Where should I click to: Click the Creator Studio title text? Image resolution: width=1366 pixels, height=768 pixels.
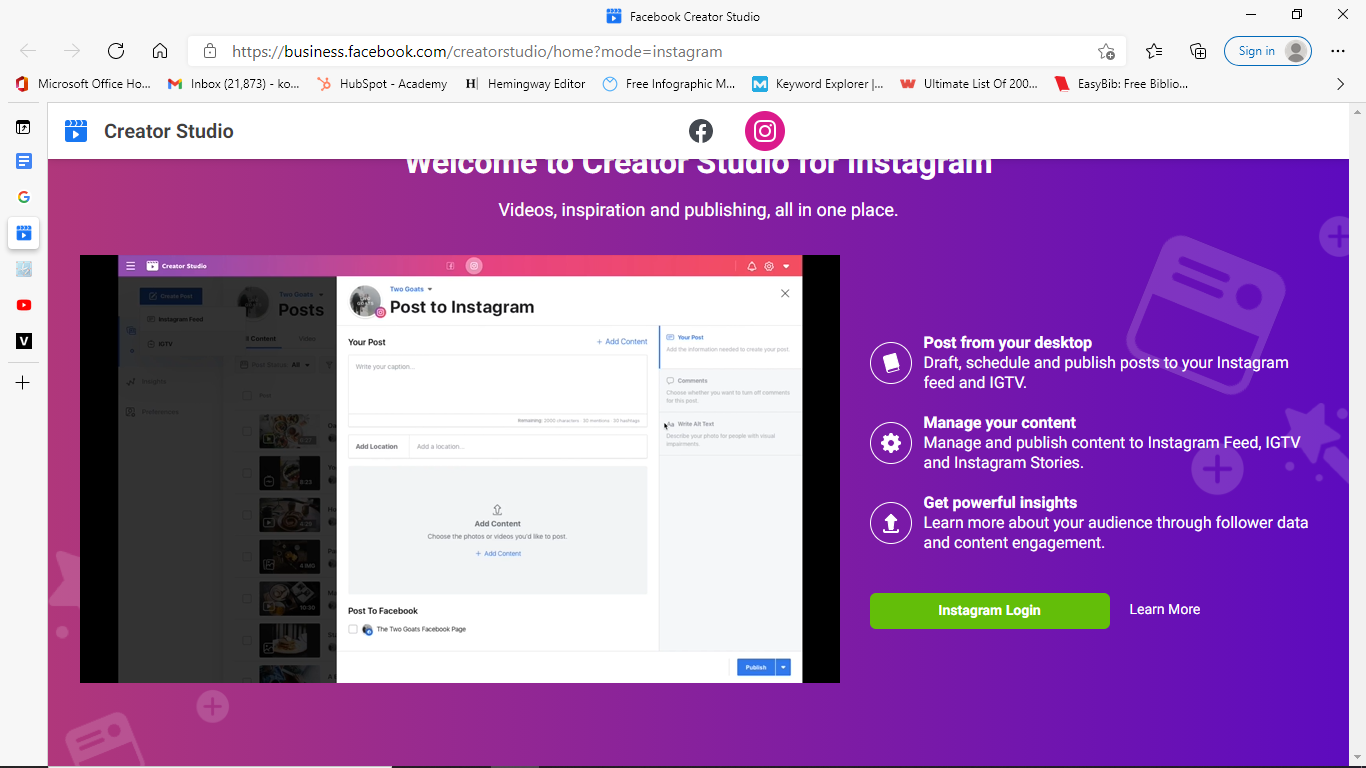coord(169,131)
